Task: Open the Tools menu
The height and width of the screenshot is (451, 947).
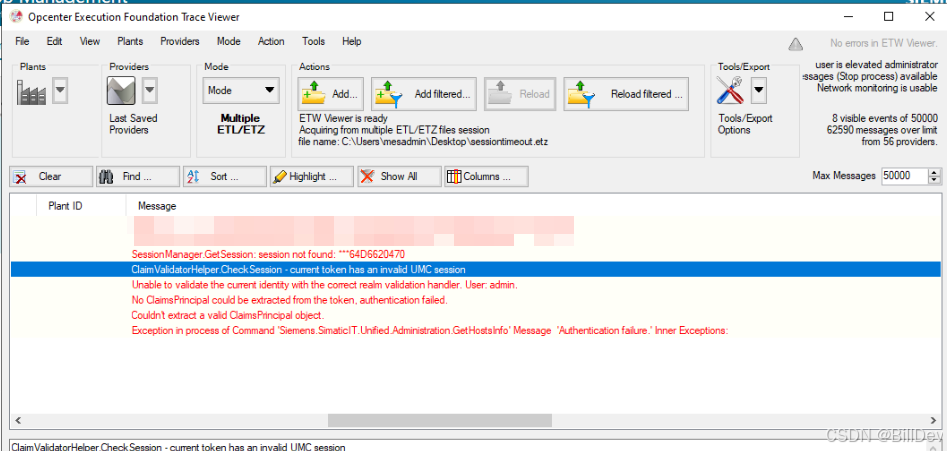Action: pos(313,41)
